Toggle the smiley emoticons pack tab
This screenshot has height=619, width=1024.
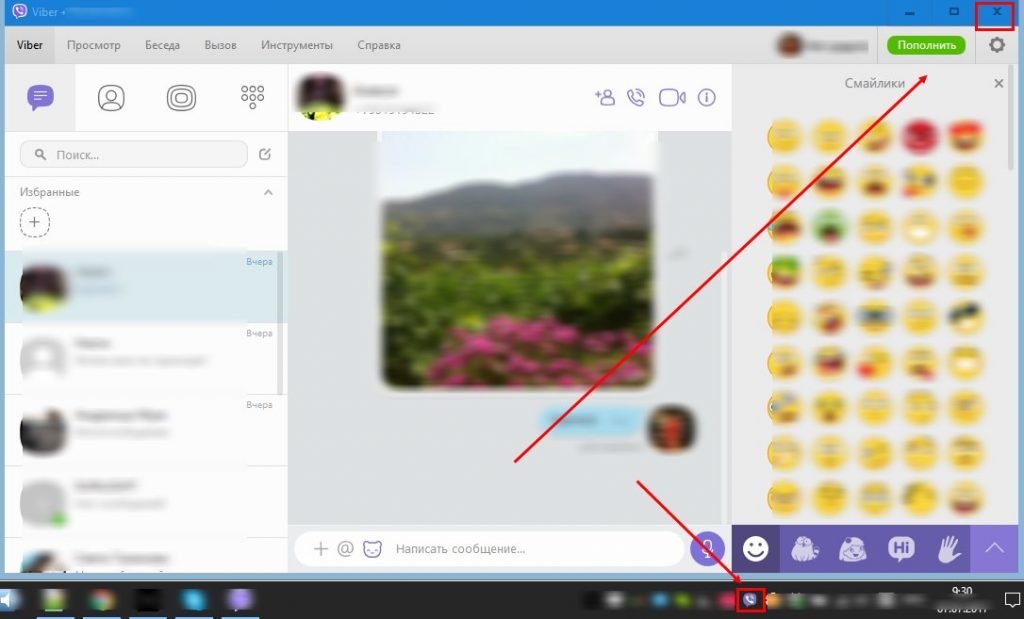[x=756, y=548]
